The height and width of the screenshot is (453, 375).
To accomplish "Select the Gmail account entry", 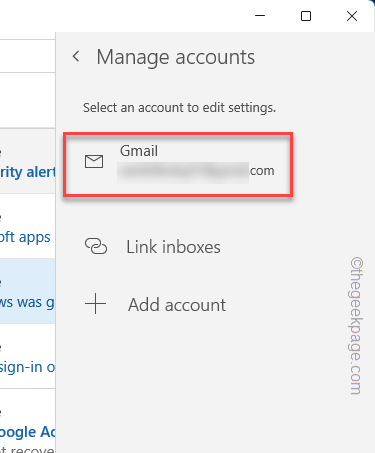I will click(x=178, y=164).
